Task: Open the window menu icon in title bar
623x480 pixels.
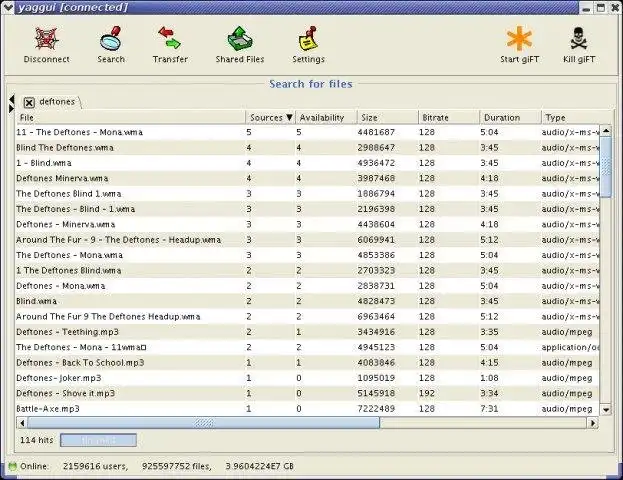Action: [x=8, y=7]
